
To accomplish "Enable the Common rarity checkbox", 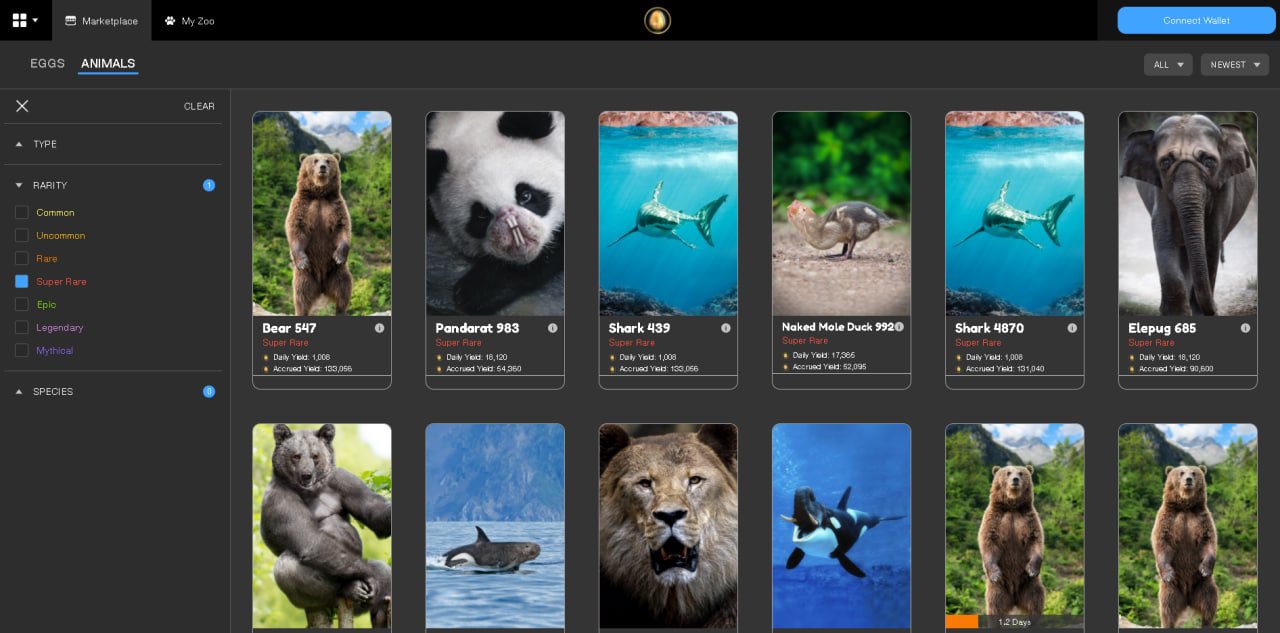I will pyautogui.click(x=21, y=212).
